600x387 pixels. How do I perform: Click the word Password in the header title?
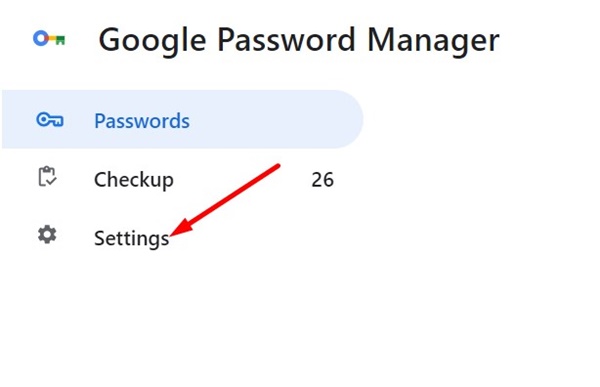click(x=287, y=39)
